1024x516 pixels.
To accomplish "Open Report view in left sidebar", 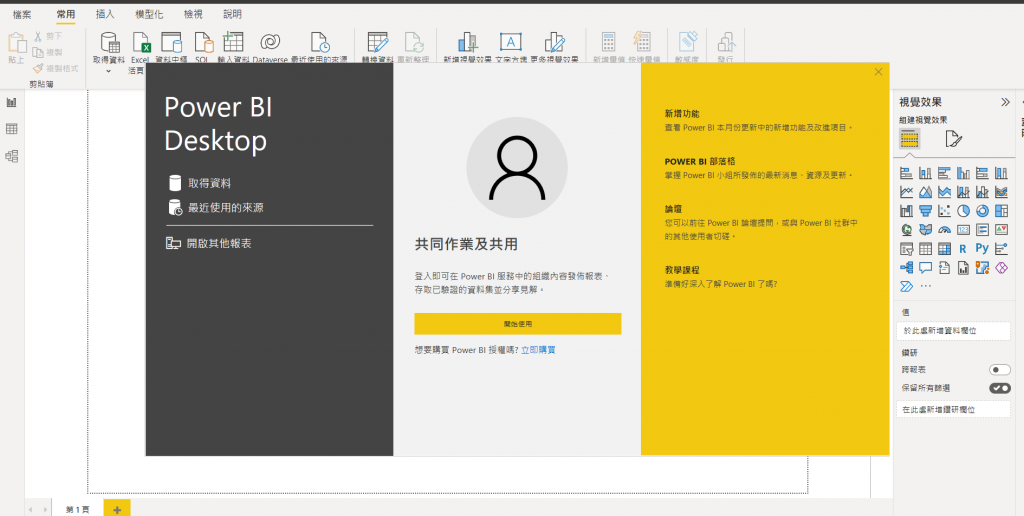I will point(11,102).
